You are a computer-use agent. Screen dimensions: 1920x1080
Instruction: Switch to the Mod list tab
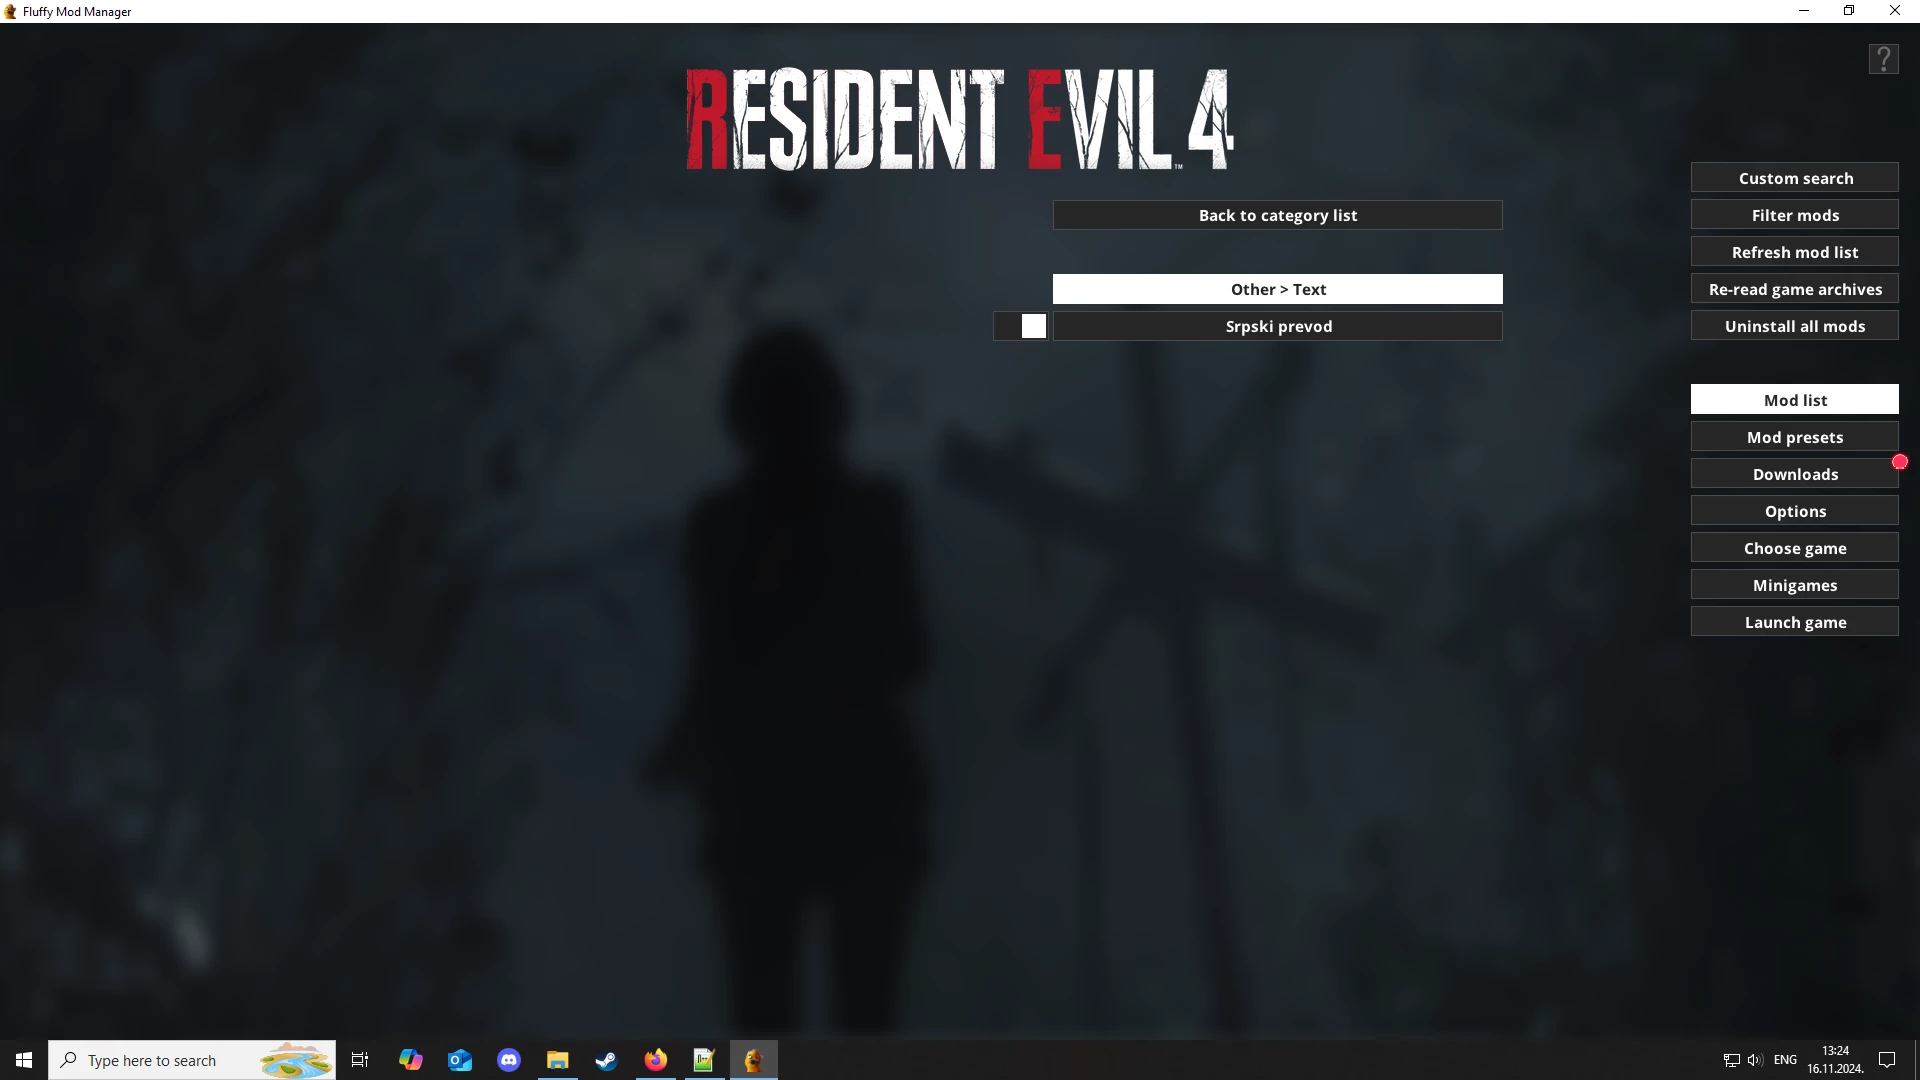coord(1794,400)
